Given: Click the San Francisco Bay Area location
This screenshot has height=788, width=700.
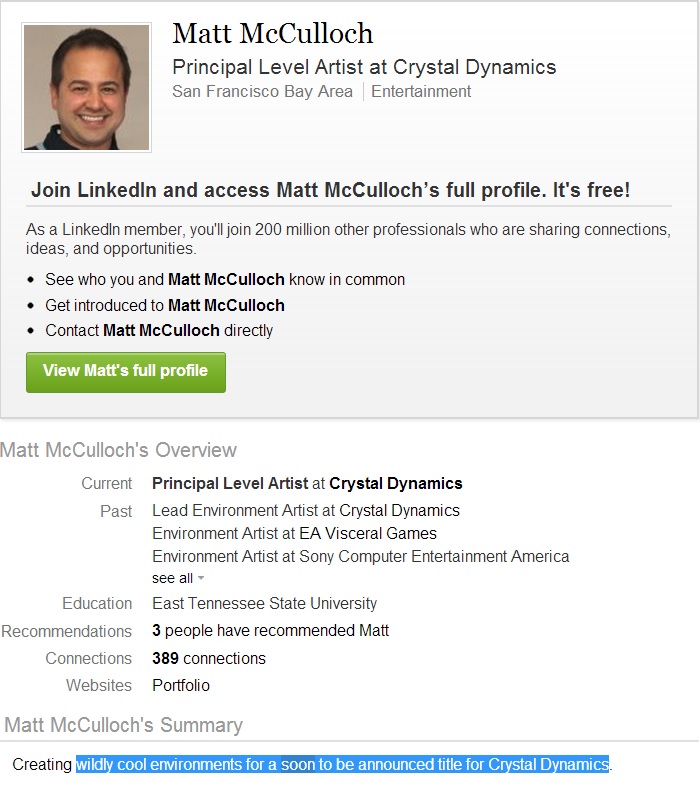Looking at the screenshot, I should pyautogui.click(x=262, y=91).
